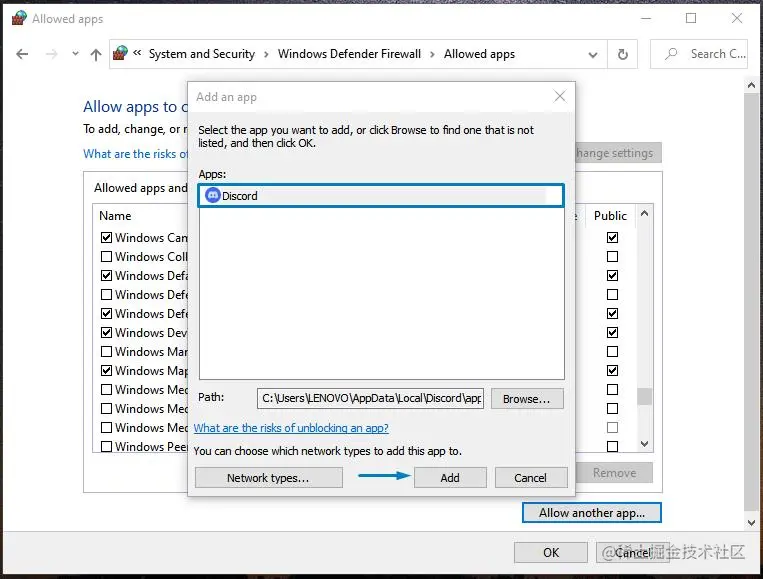Toggle Public checkbox for Windows Coll... row
The image size is (763, 579).
coord(612,256)
